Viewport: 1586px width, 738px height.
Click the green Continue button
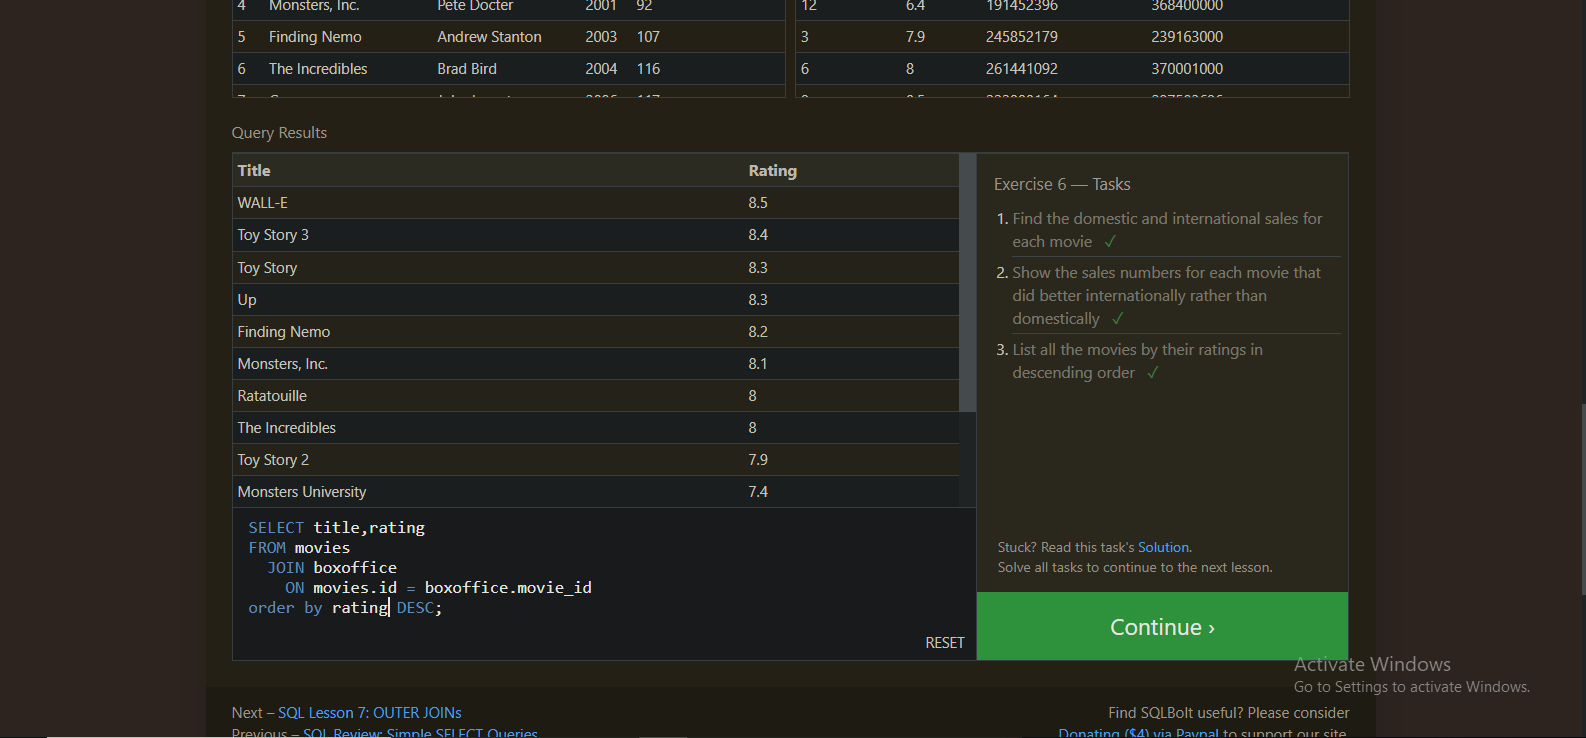[x=1162, y=626]
